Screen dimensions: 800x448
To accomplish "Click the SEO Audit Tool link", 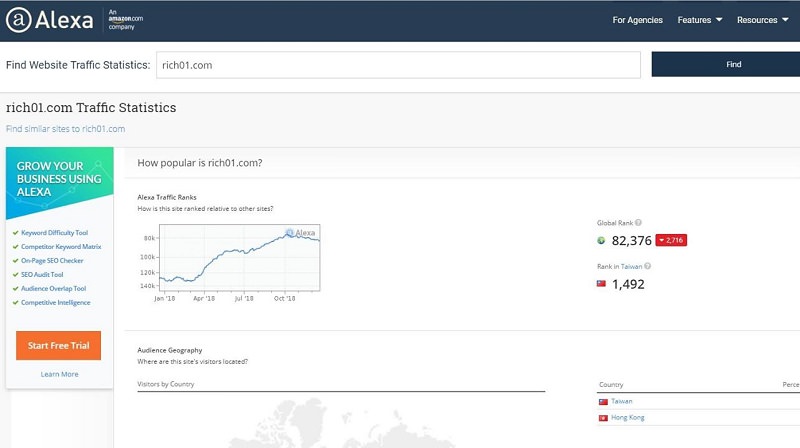I will (x=42, y=275).
